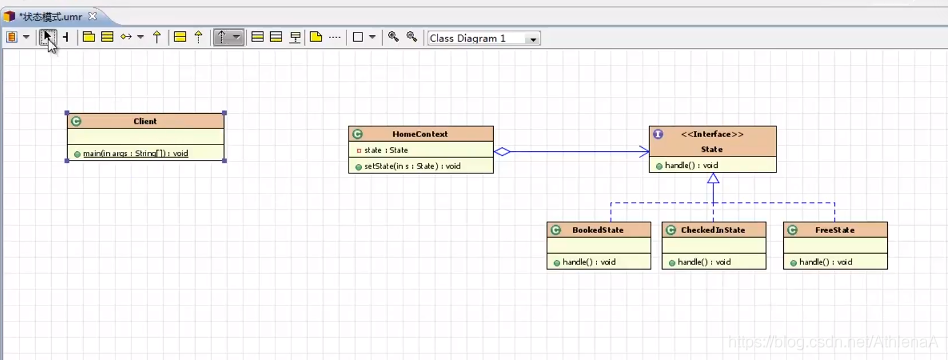The image size is (948, 360).
Task: Click the <<Interface>> stereotype label
Action: [713, 134]
